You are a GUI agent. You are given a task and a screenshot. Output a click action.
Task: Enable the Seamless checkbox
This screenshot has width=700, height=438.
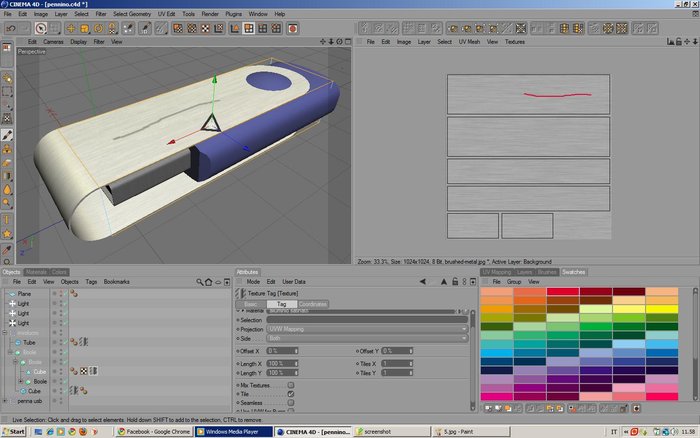[x=291, y=403]
